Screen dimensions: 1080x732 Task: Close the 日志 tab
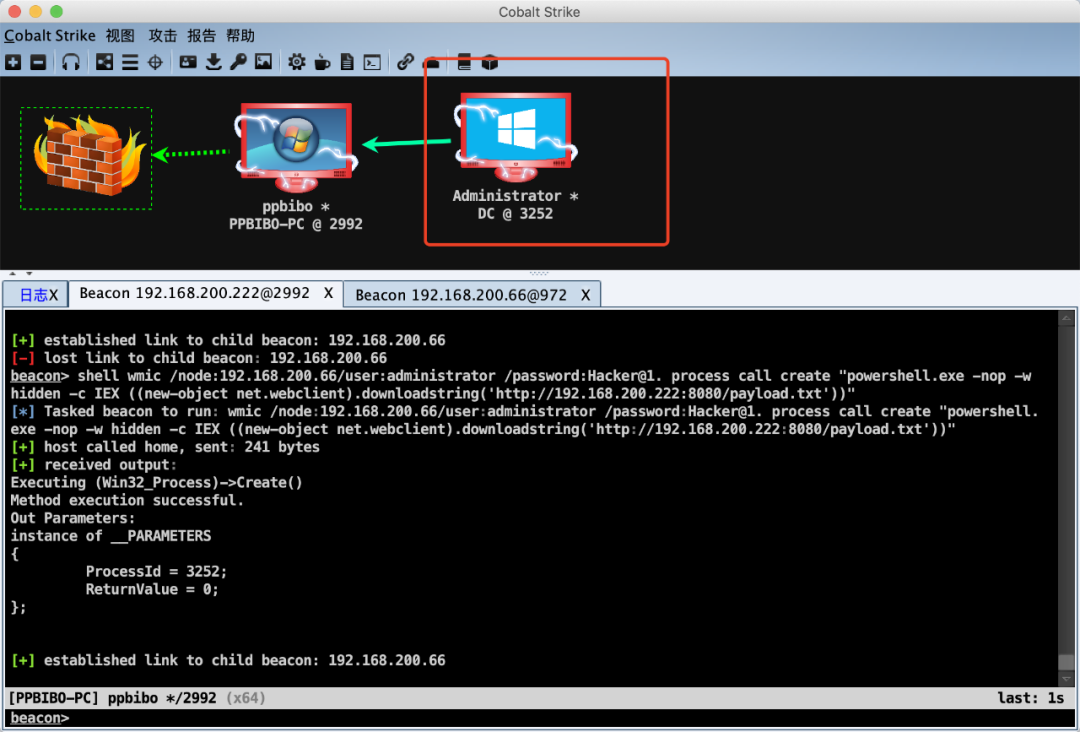click(x=54, y=295)
